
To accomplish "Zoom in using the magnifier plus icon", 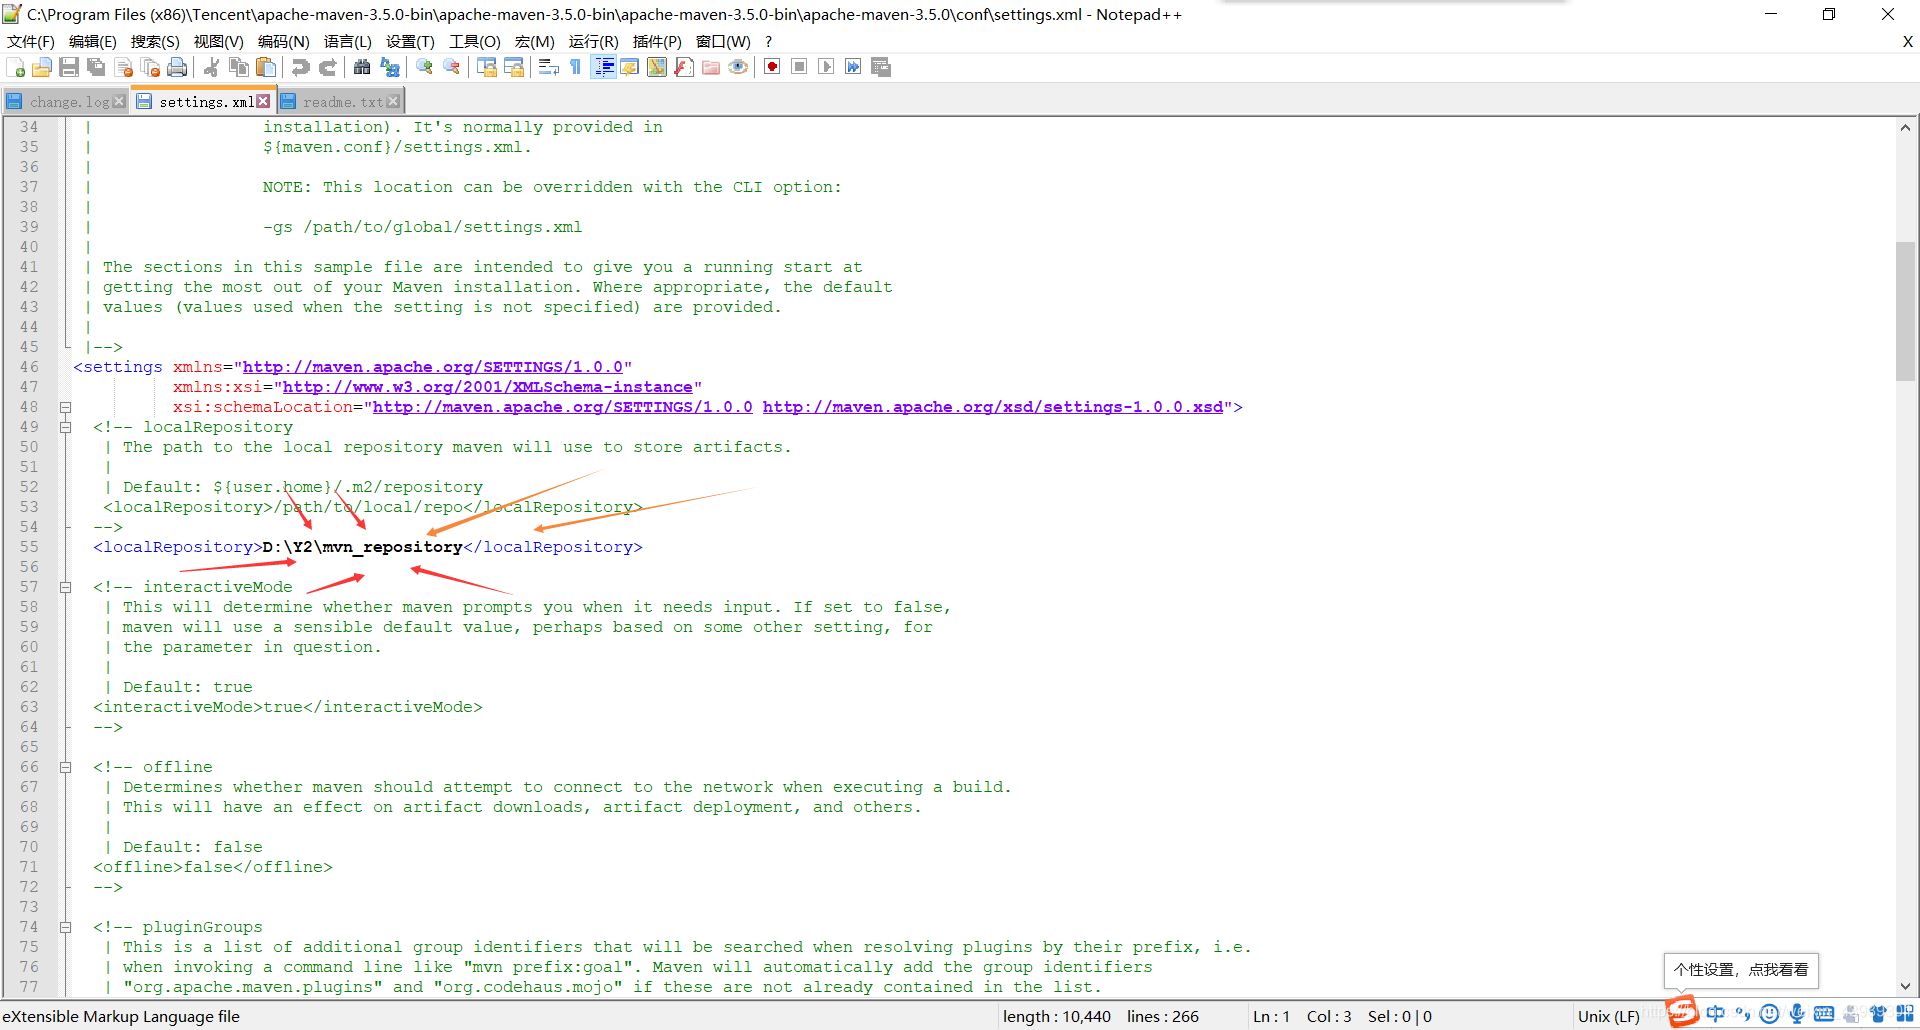I will [425, 67].
